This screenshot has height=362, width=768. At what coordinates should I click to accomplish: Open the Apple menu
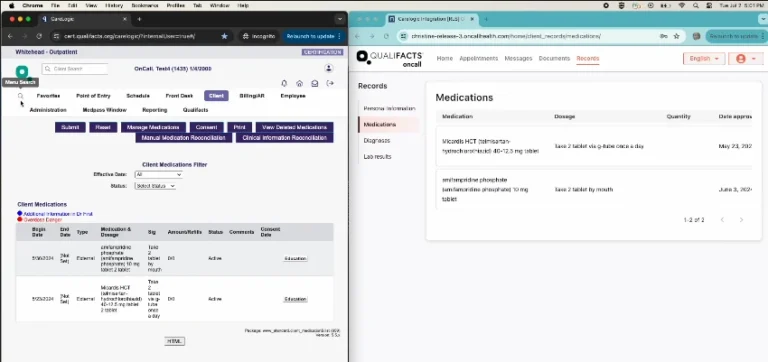click(12, 5)
